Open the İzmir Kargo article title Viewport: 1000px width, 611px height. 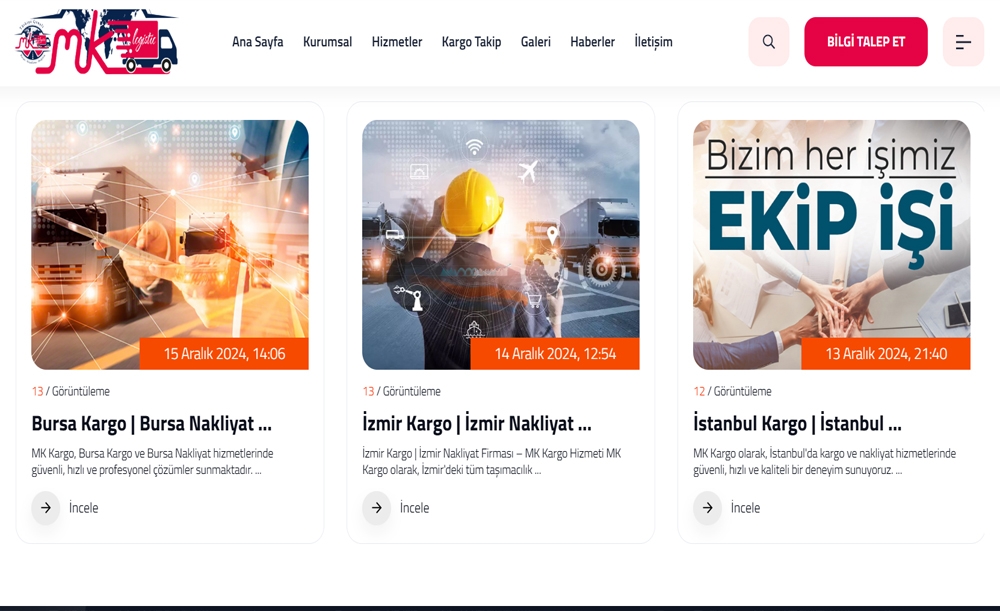(x=476, y=423)
